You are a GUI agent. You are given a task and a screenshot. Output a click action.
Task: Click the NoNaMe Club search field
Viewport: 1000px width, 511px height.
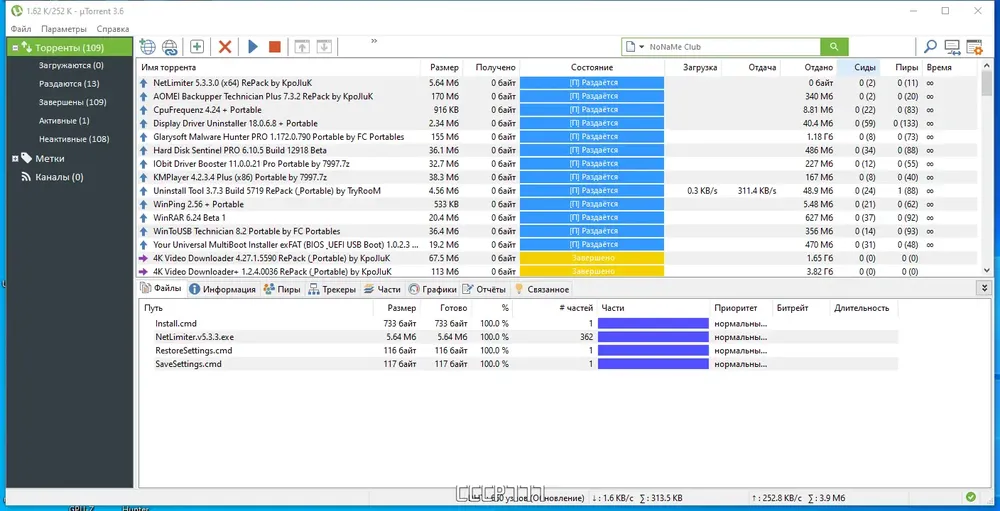pos(732,47)
